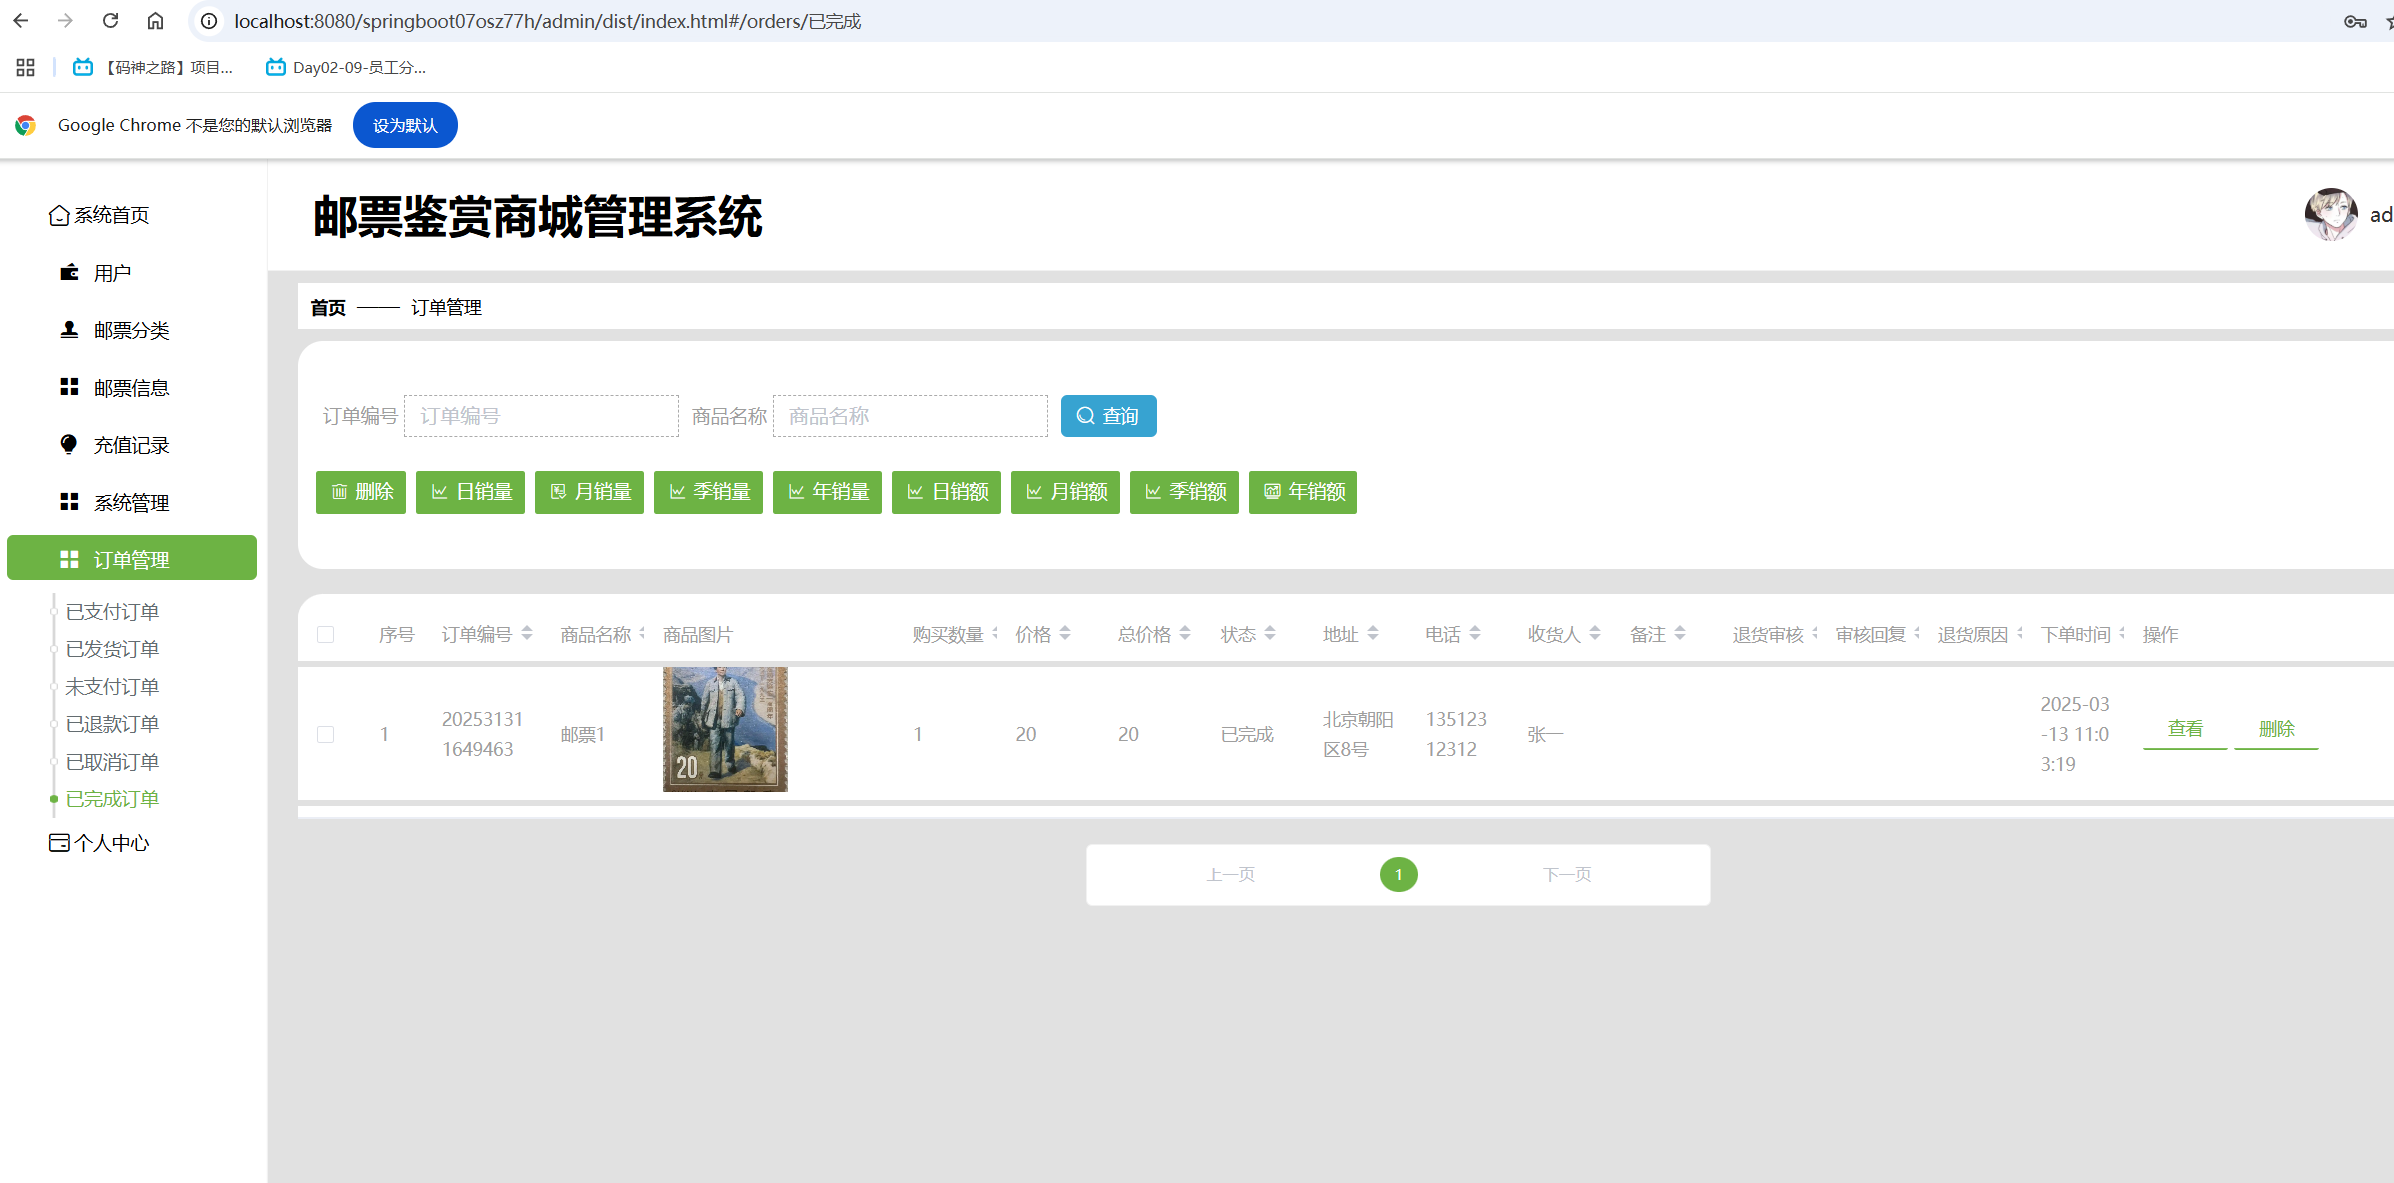Click the person icon for 邮票分类
The image size is (2394, 1183).
[69, 330]
